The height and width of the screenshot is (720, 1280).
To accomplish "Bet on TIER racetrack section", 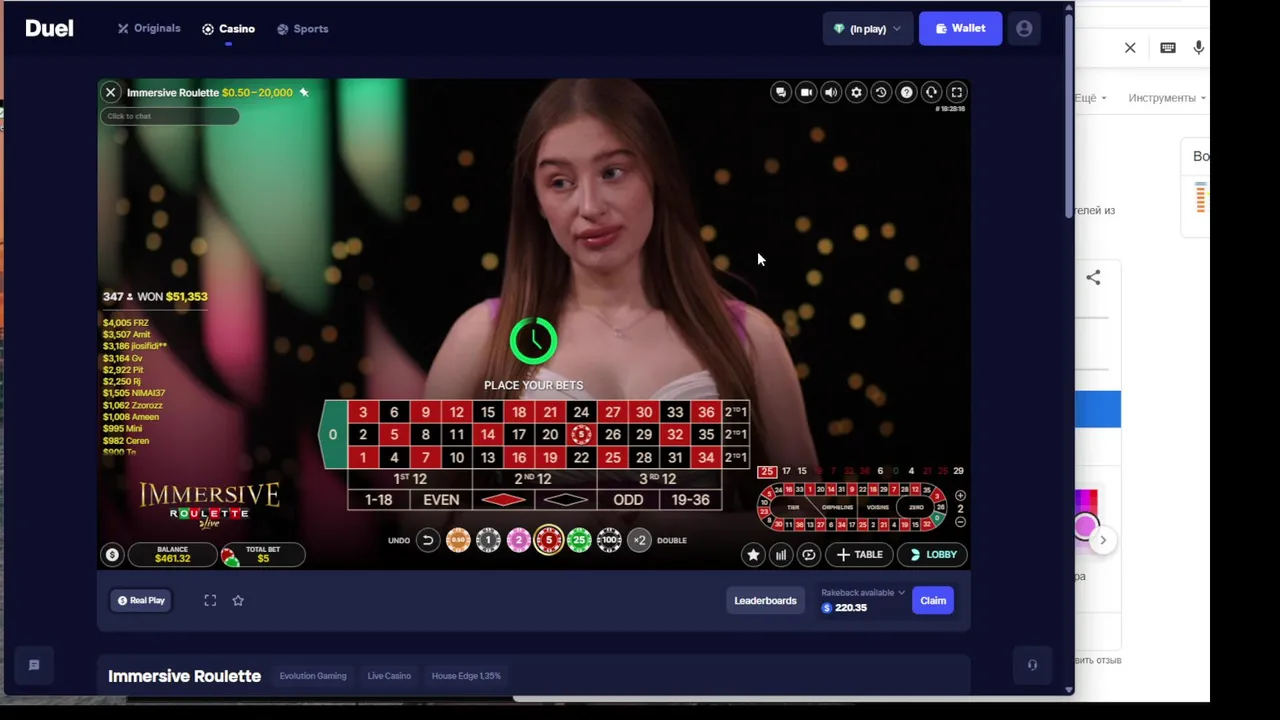I will (x=793, y=507).
